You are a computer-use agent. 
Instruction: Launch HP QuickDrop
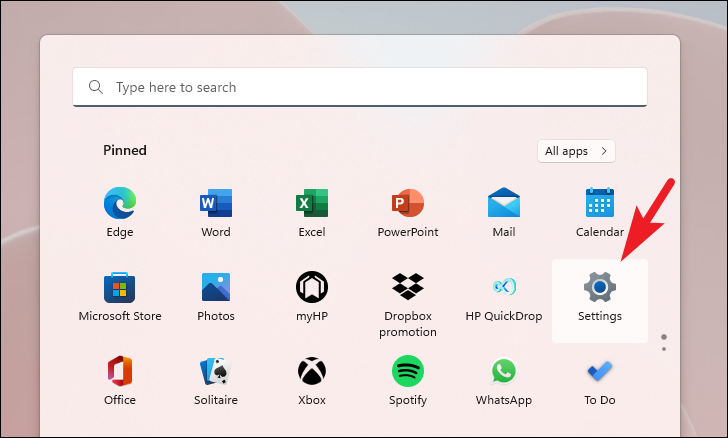point(504,287)
